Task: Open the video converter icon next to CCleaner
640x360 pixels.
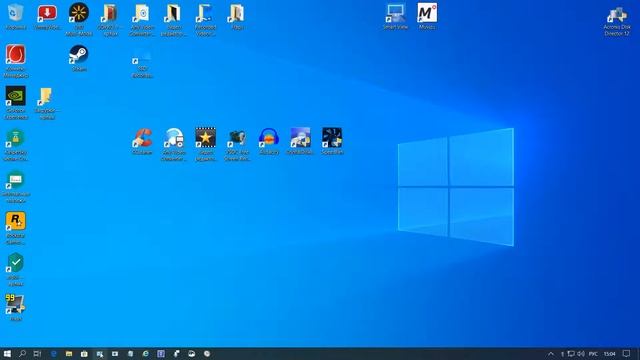Action: click(x=174, y=138)
